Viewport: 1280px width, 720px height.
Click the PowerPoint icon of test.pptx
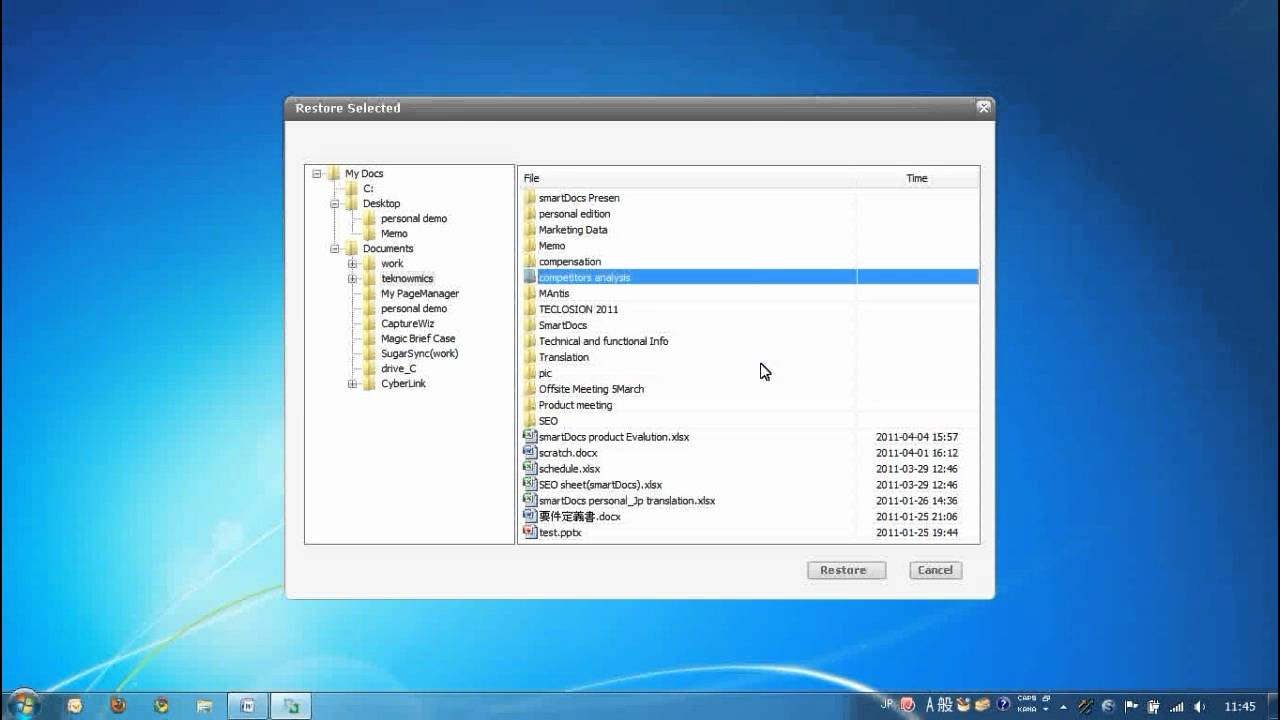[530, 532]
